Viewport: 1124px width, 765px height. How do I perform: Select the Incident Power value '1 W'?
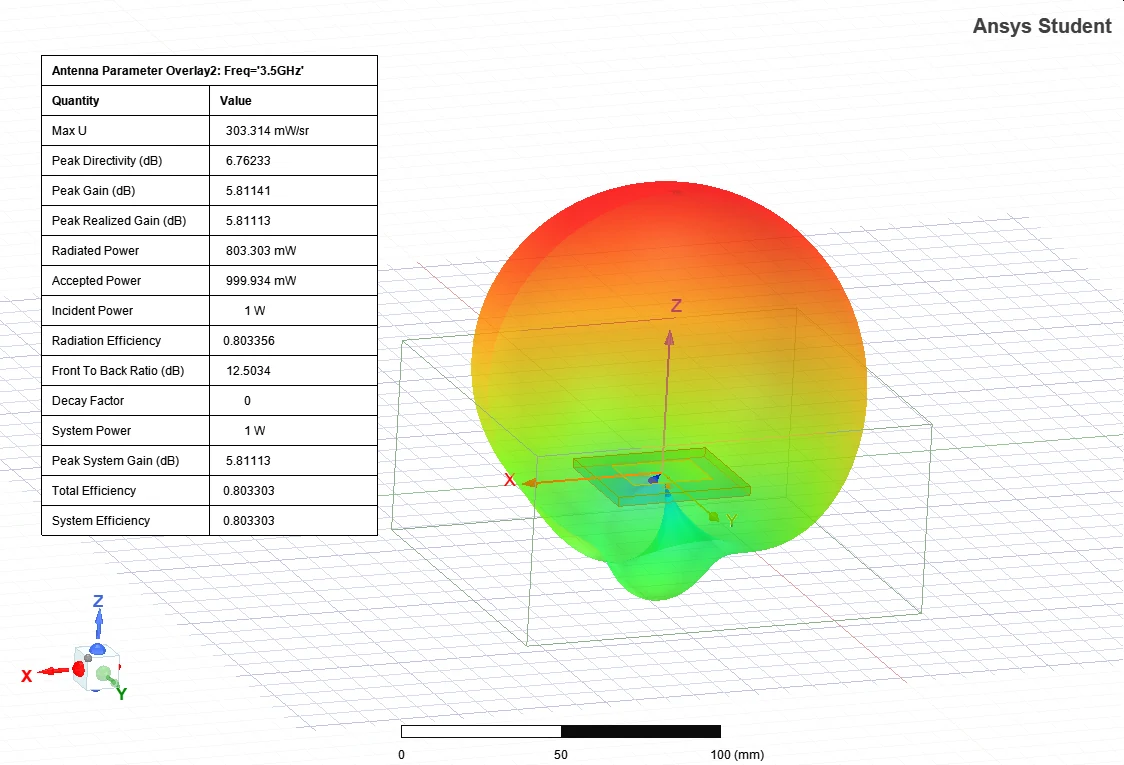click(254, 310)
